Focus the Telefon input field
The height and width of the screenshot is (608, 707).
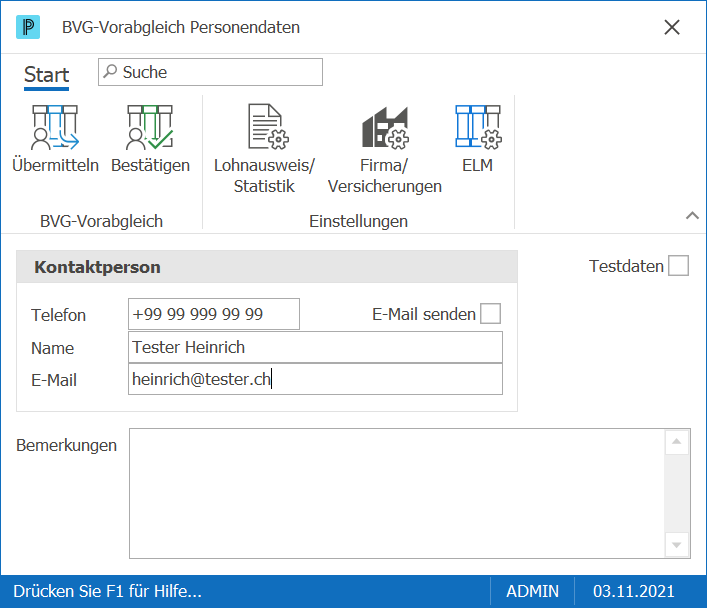(214, 314)
